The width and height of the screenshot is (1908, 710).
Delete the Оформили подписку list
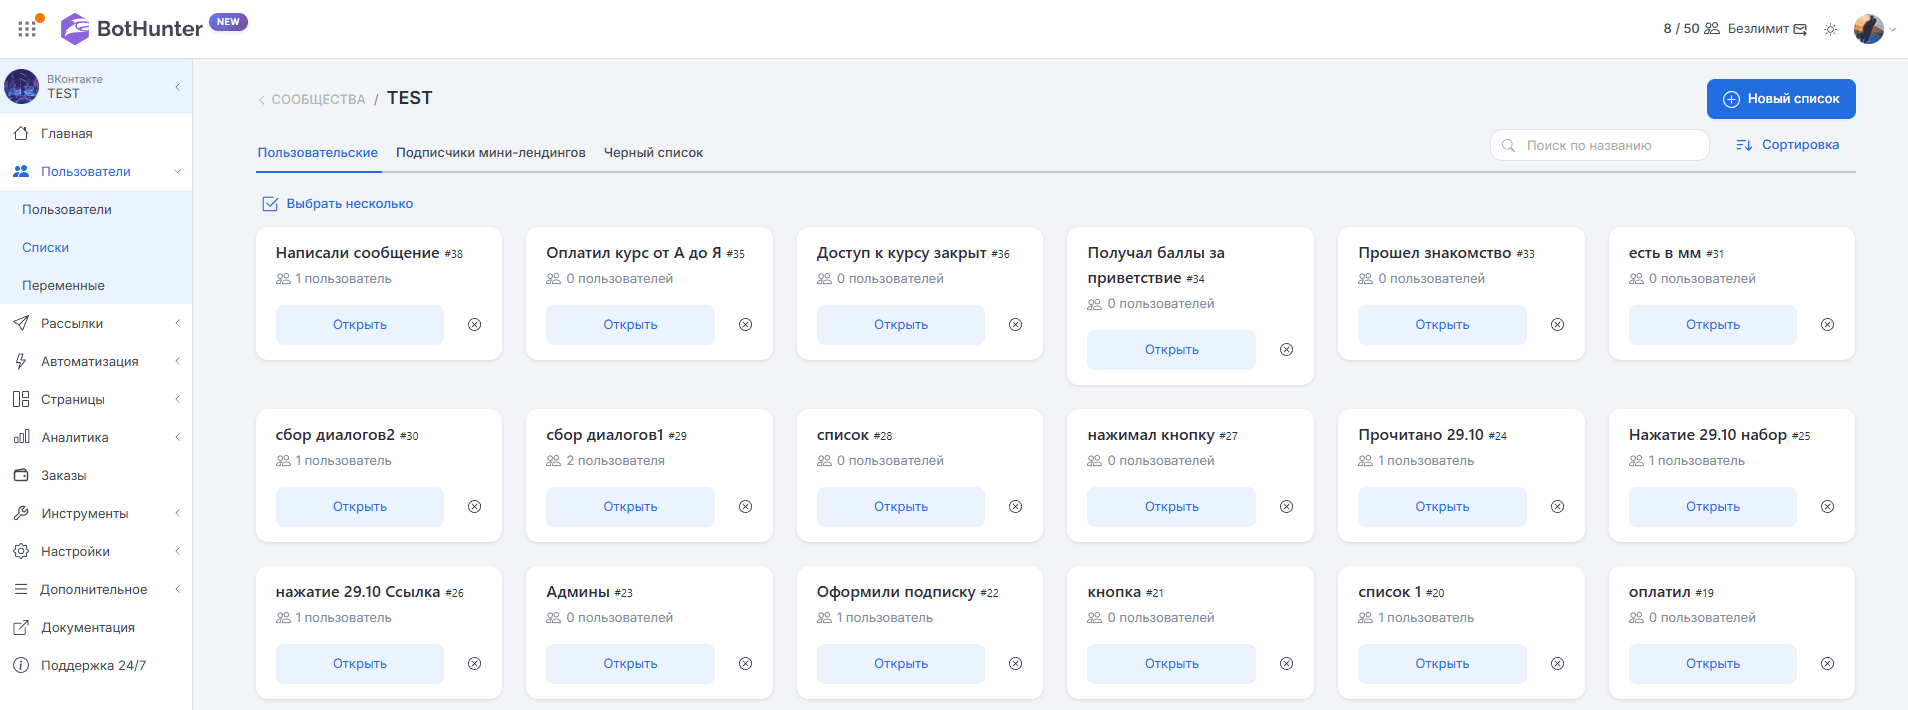tap(1015, 664)
